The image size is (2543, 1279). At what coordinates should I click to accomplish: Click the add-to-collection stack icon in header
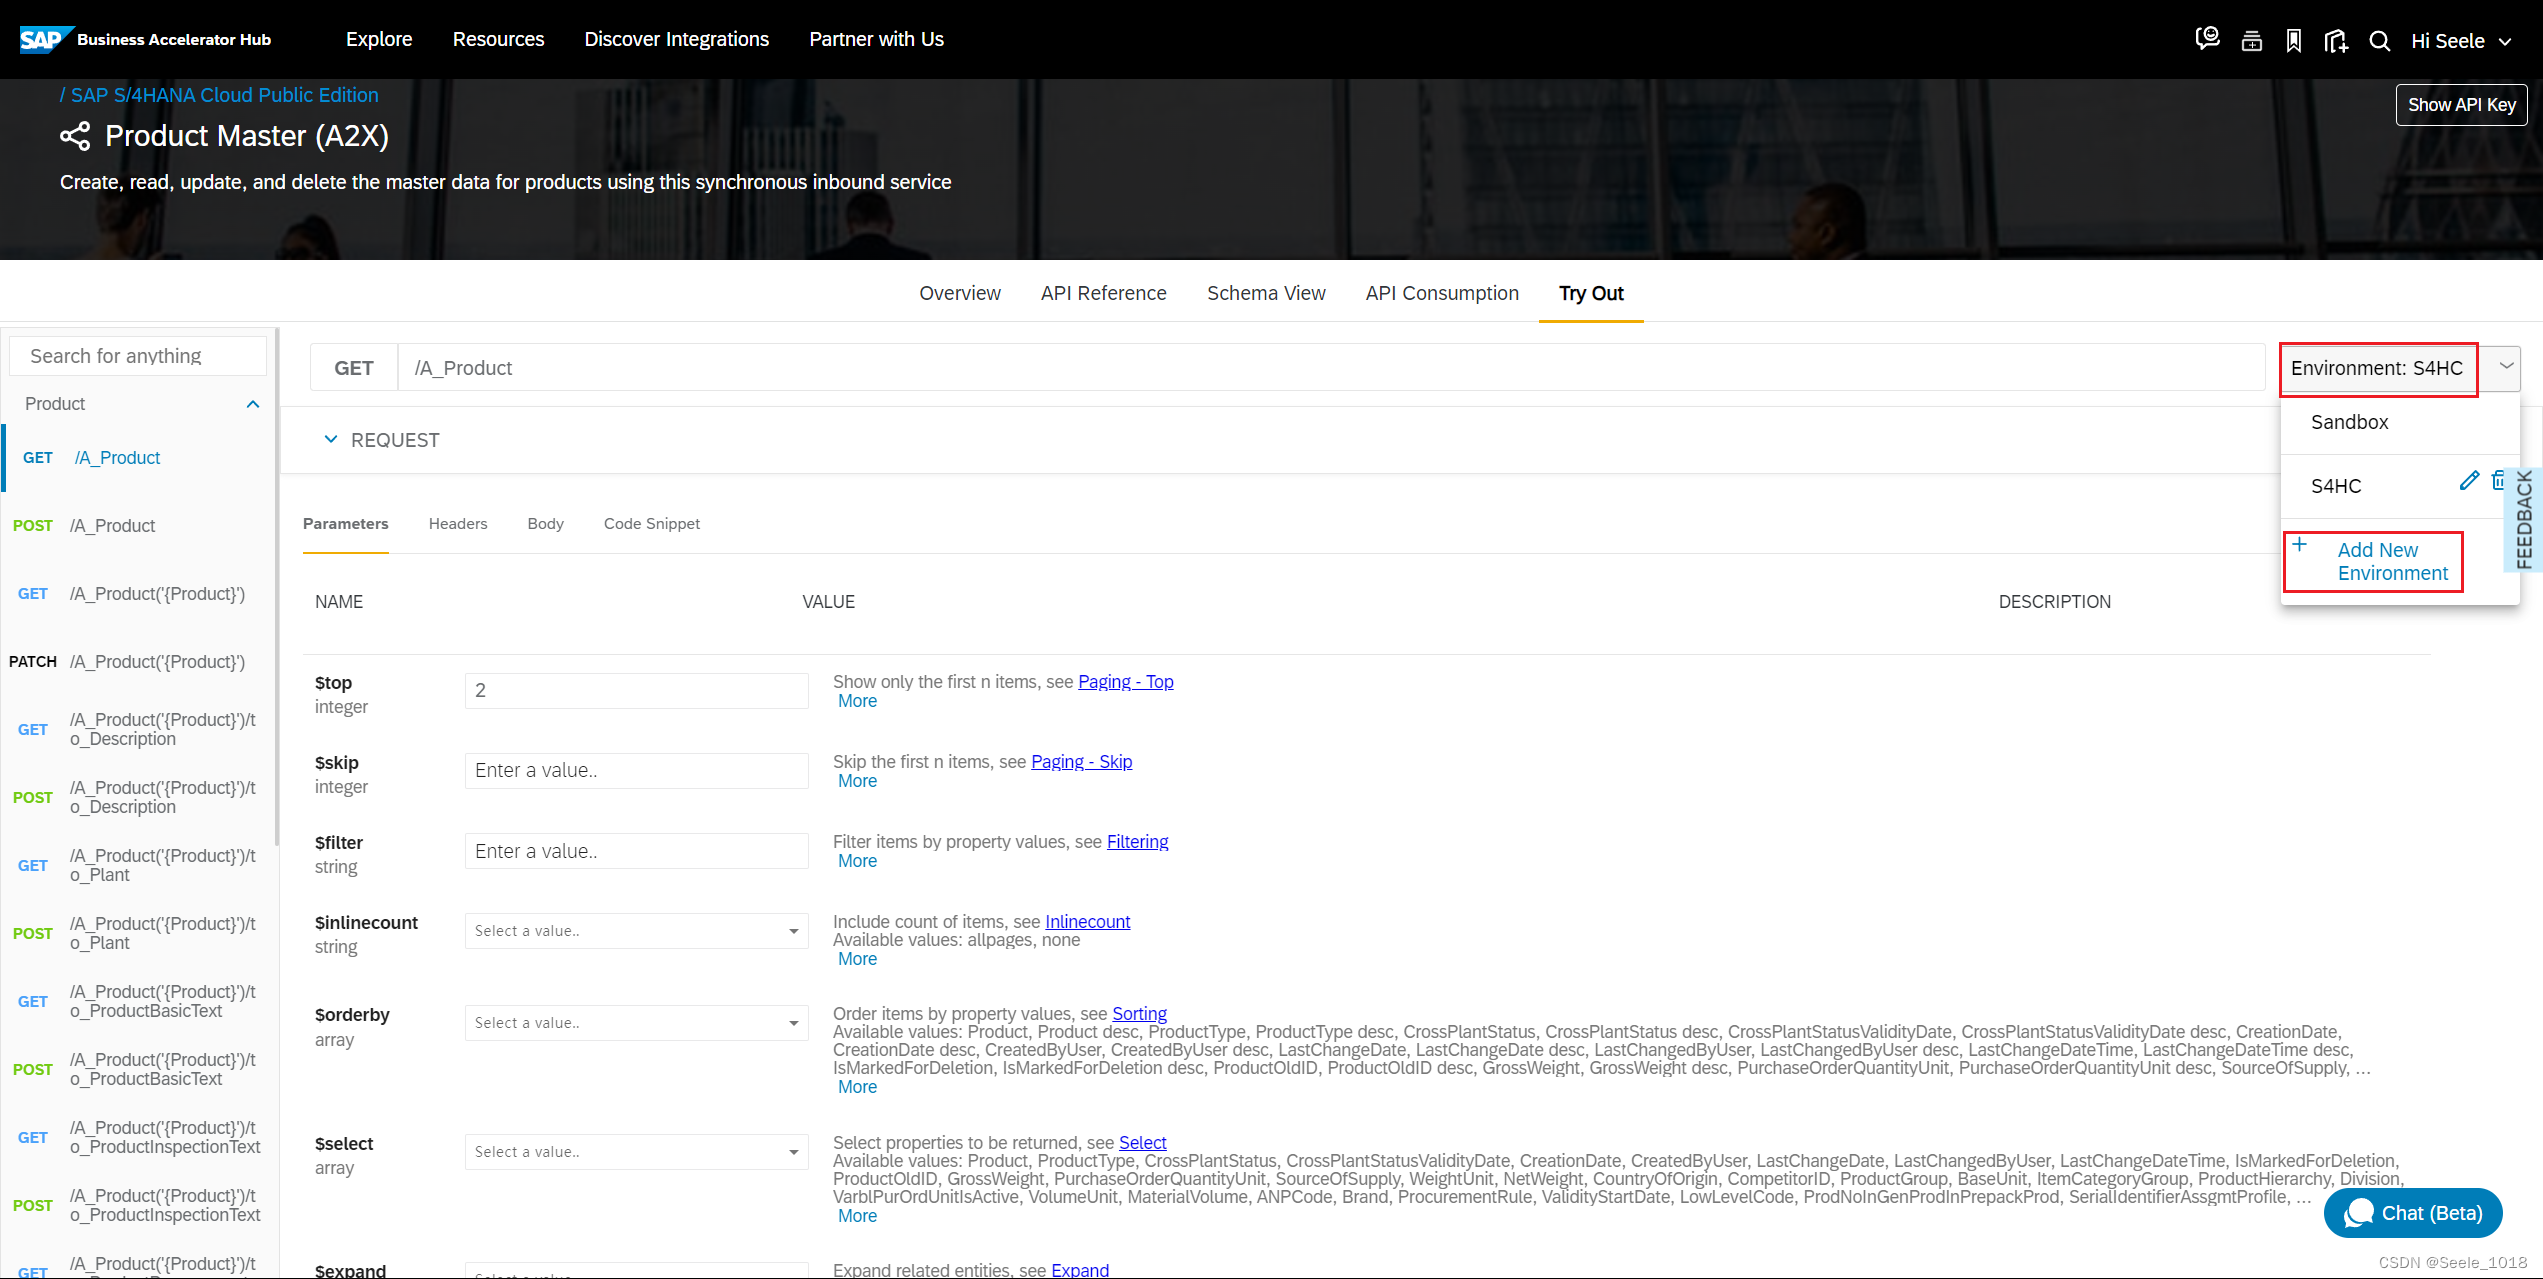point(2251,40)
